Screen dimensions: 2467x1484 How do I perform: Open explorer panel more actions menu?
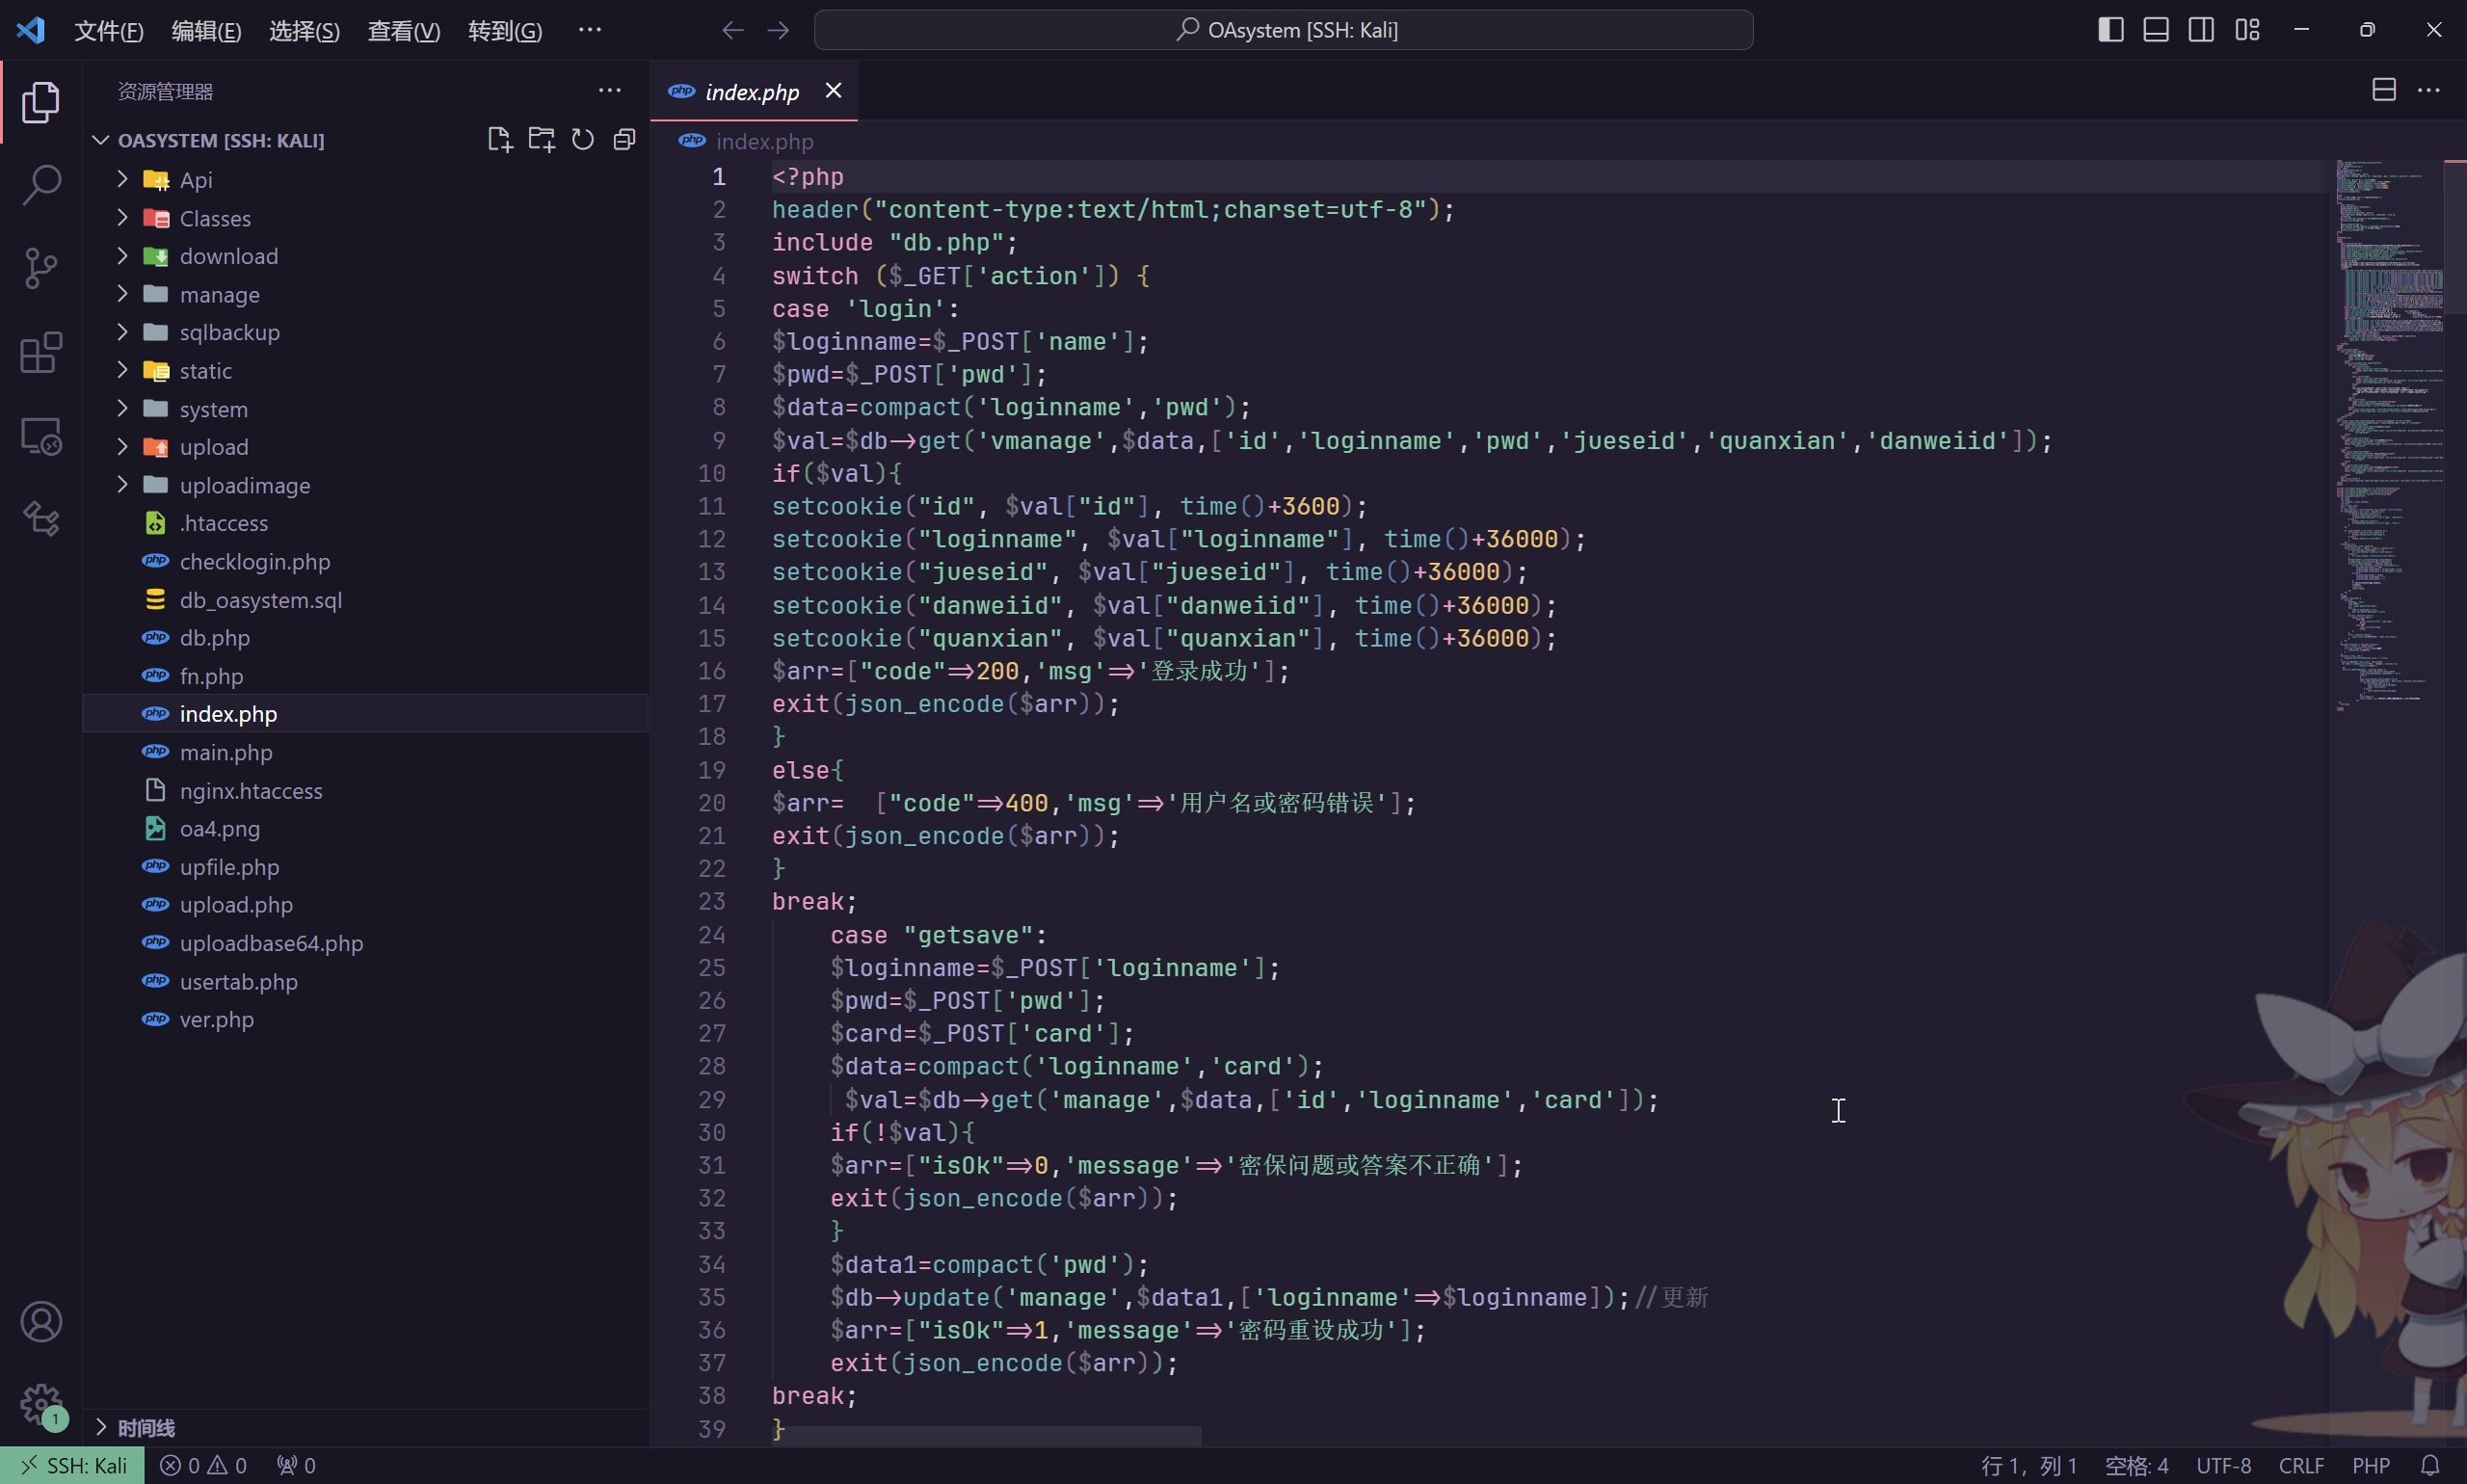pos(610,91)
